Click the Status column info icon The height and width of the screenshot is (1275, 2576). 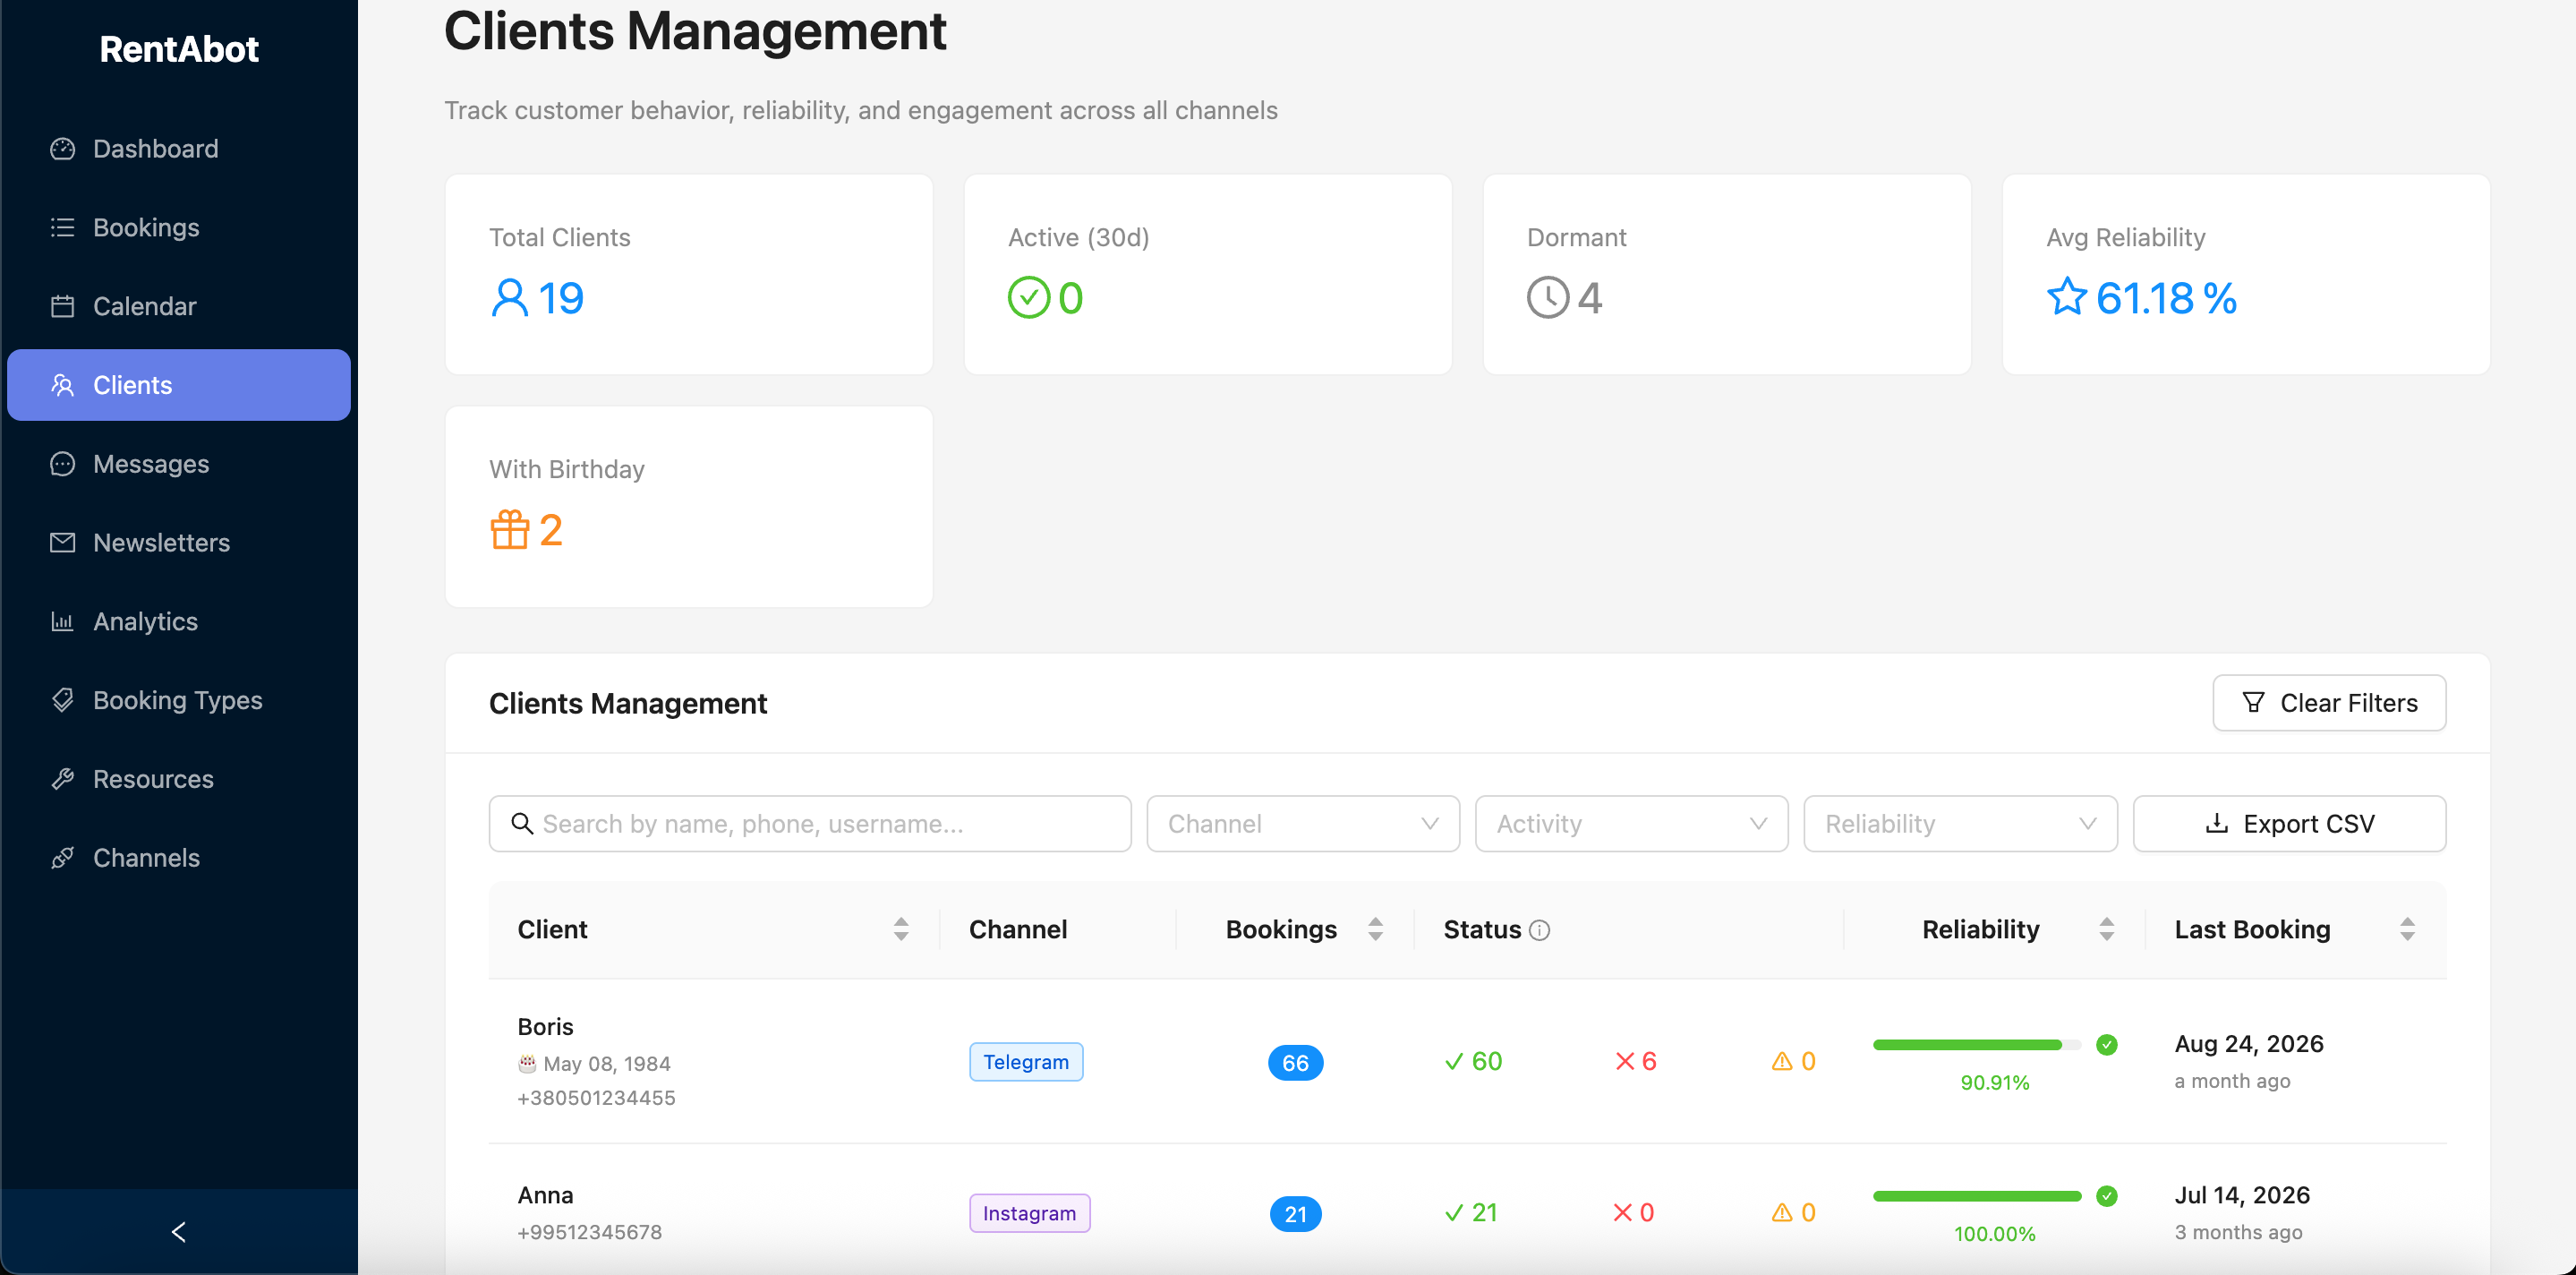point(1540,930)
